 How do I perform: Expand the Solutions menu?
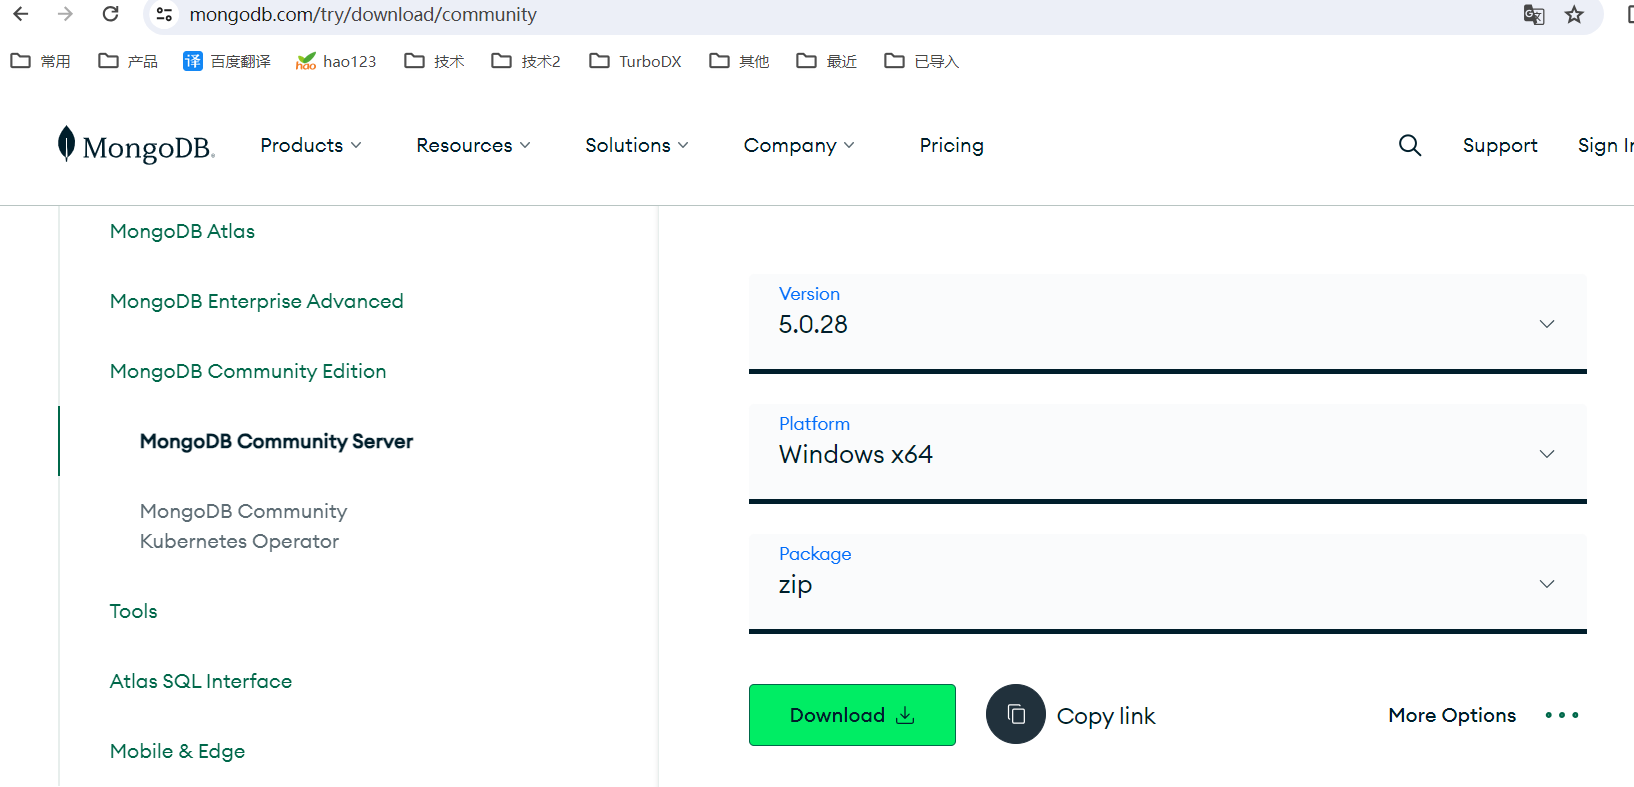click(637, 145)
